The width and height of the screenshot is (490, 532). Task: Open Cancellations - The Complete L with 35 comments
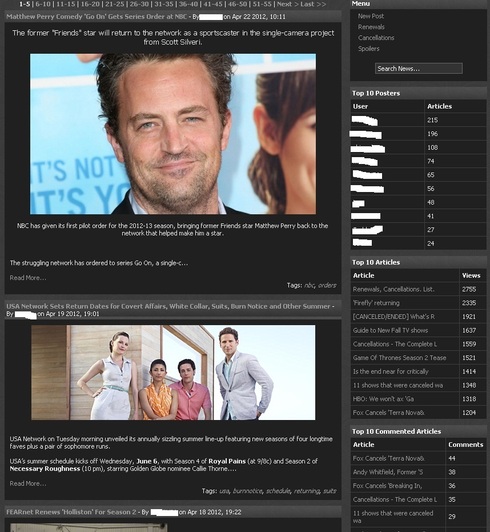tap(395, 499)
